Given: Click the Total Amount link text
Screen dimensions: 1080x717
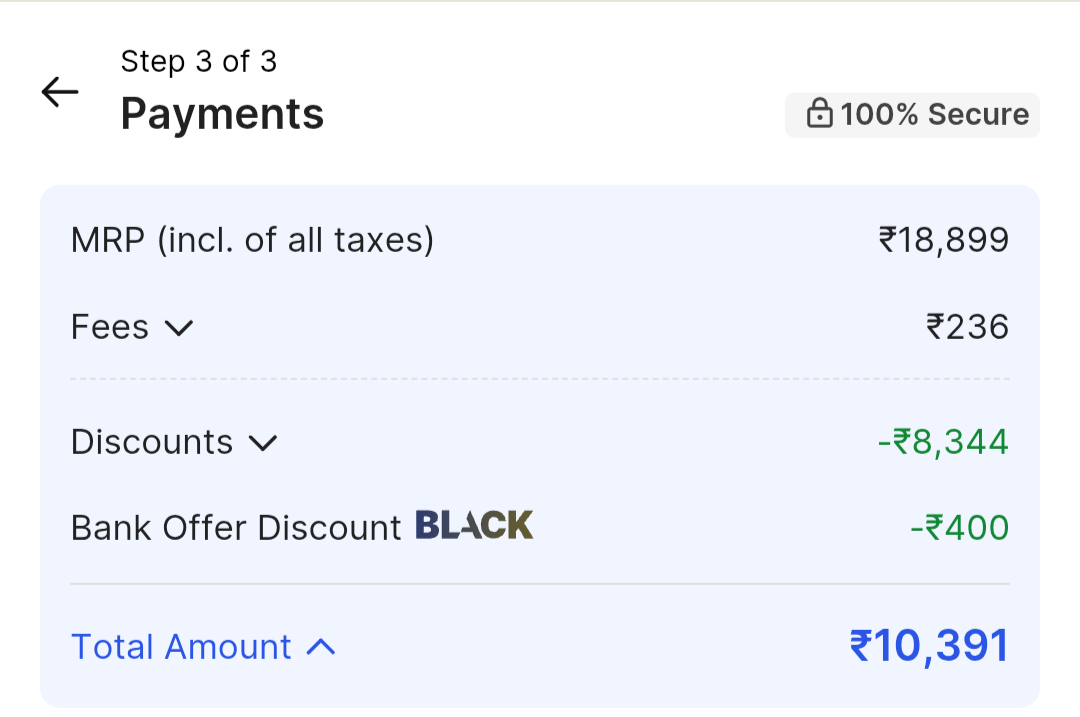Looking at the screenshot, I should click(181, 647).
